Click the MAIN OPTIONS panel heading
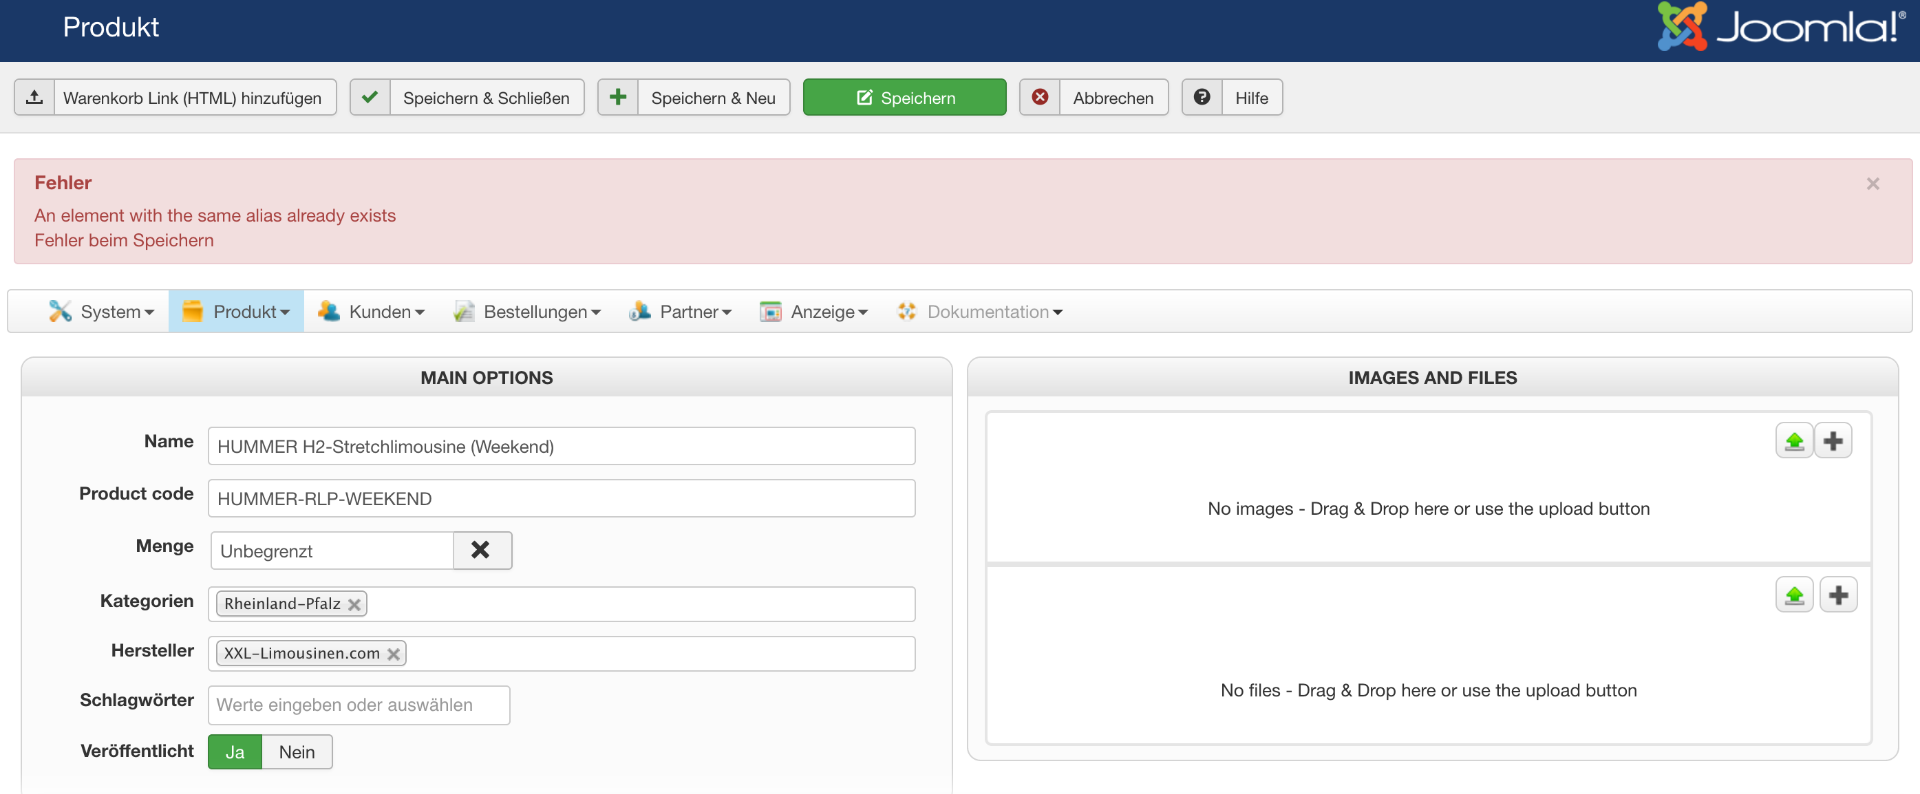 click(x=487, y=378)
